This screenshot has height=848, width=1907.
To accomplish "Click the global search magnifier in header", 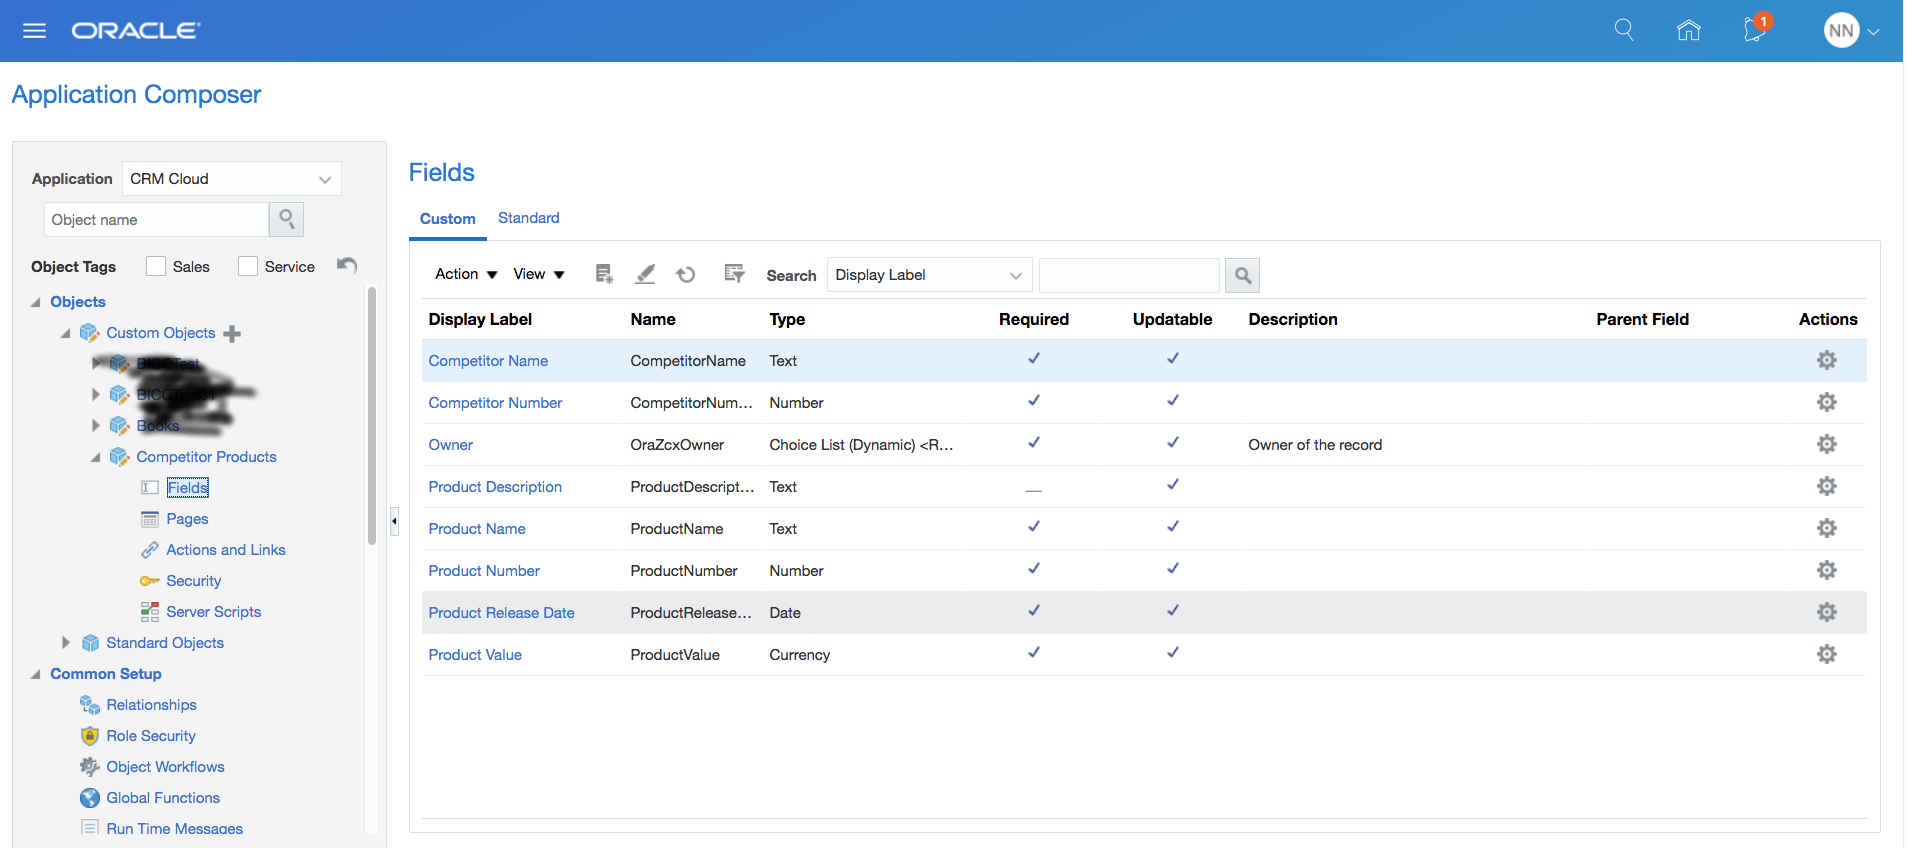I will pyautogui.click(x=1624, y=31).
